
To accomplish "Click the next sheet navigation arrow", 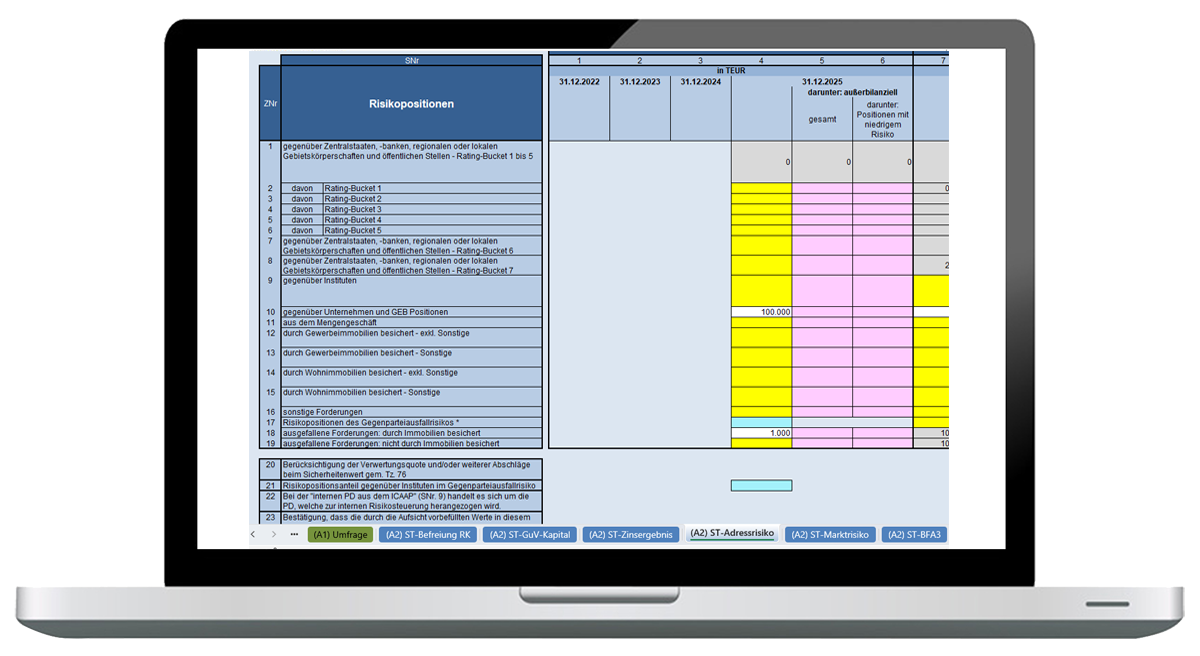I will (x=274, y=535).
